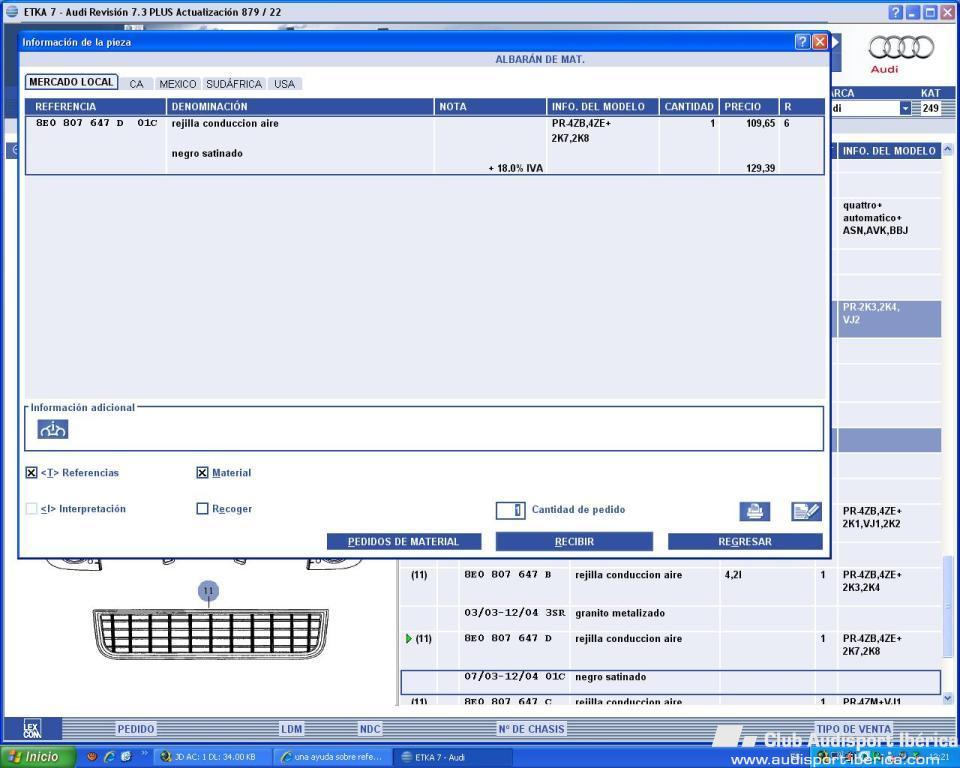Enable the Recoger checkbox
The width and height of the screenshot is (960, 768).
click(202, 509)
